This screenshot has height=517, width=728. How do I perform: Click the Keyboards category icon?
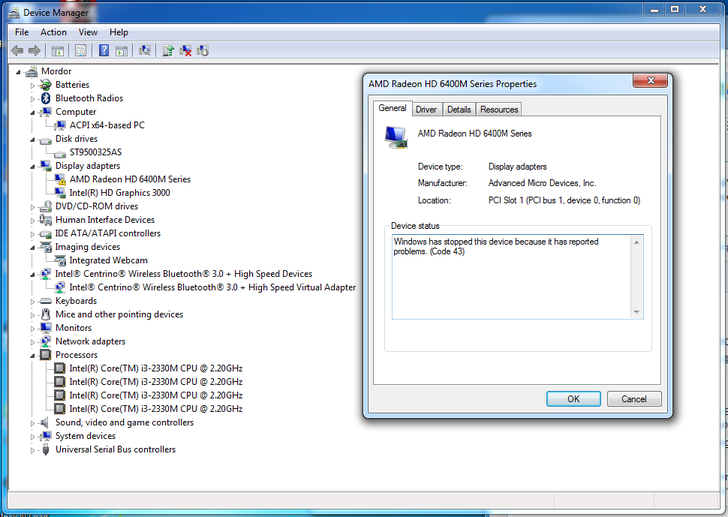coord(46,301)
